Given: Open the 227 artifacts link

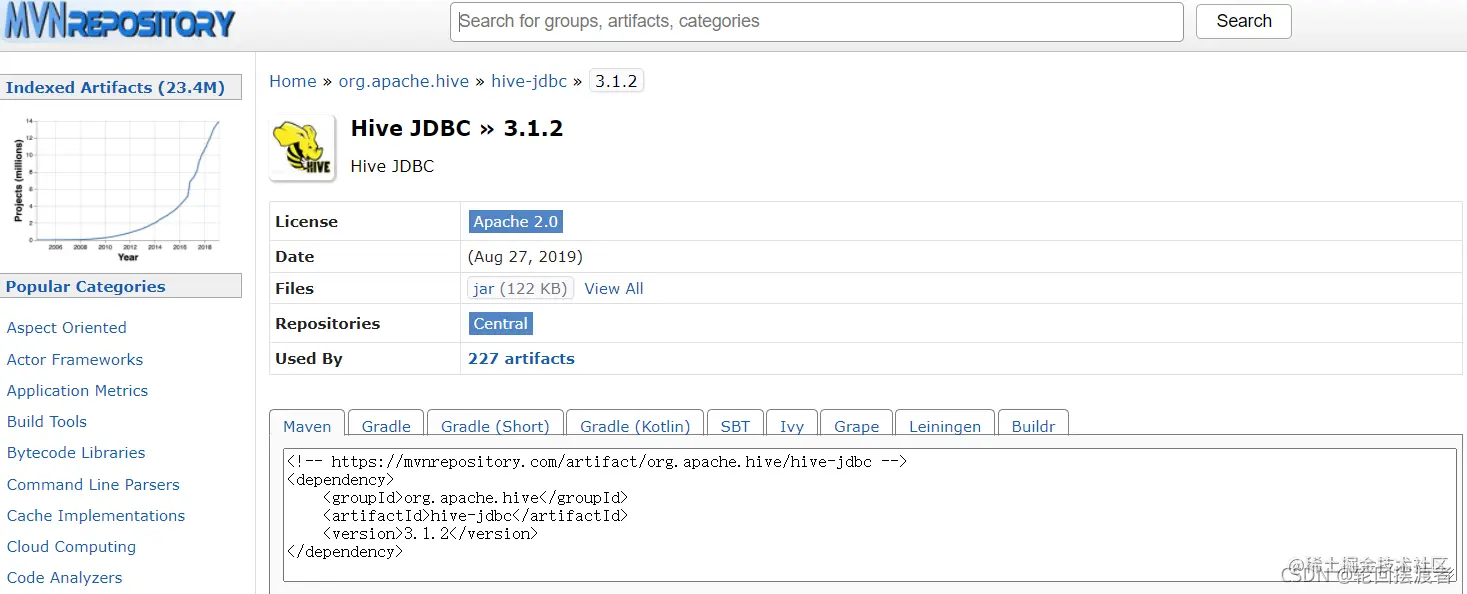Looking at the screenshot, I should pyautogui.click(x=521, y=358).
